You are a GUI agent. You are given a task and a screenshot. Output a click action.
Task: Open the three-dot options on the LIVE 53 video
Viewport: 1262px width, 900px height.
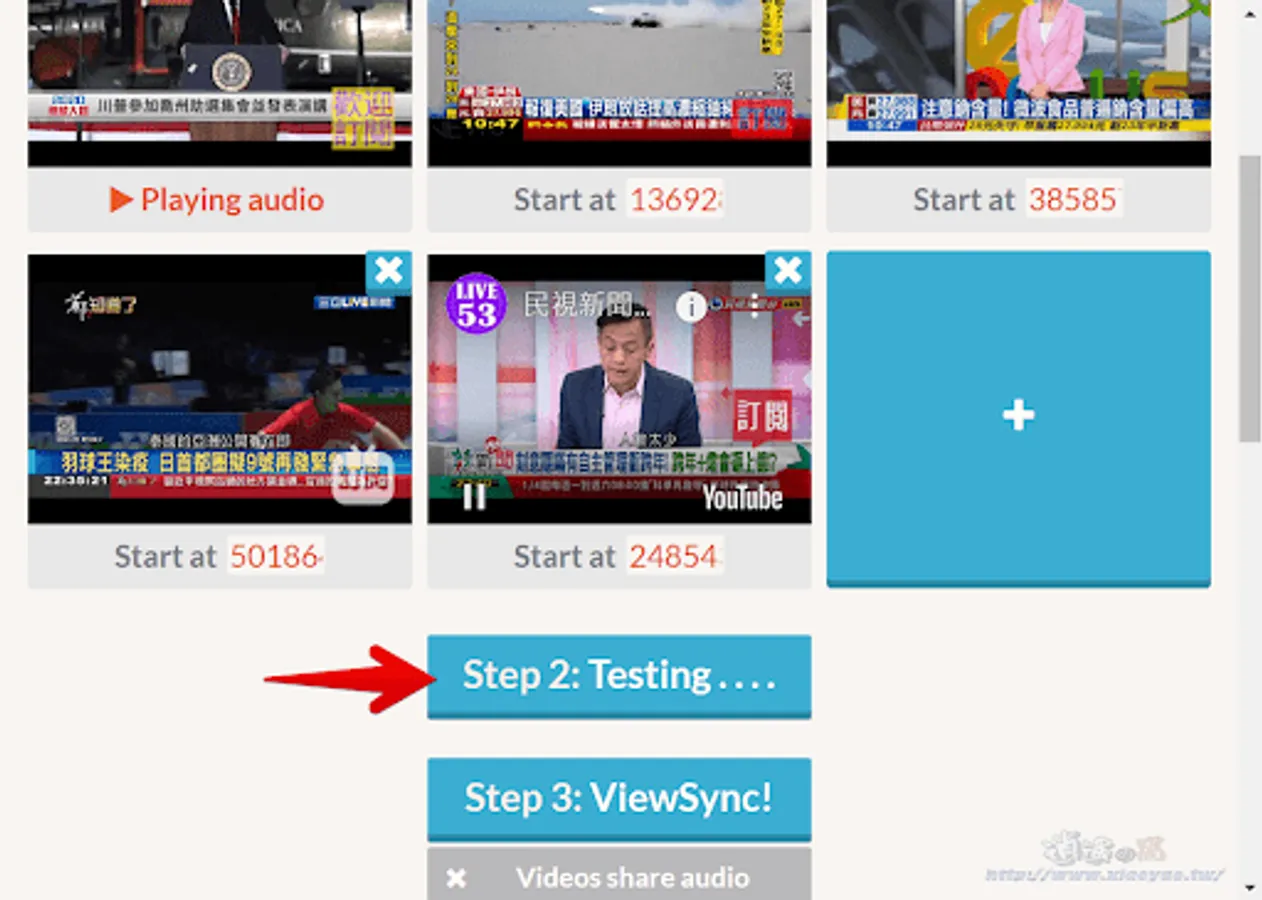(x=755, y=307)
